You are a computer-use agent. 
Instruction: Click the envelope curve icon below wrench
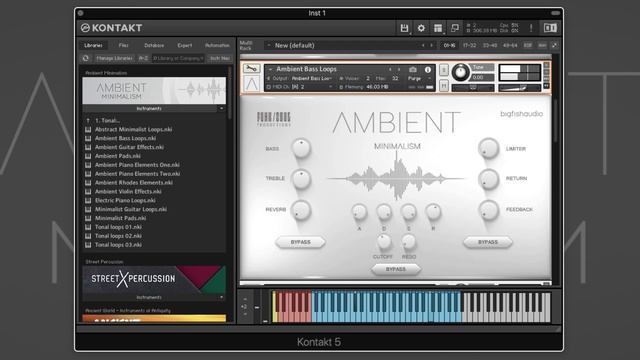click(251, 84)
